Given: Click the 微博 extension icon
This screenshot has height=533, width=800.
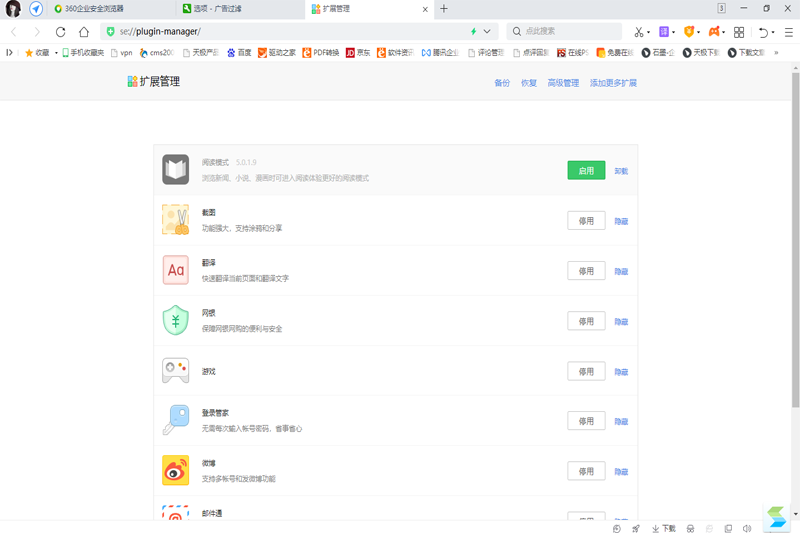Looking at the screenshot, I should point(176,470).
